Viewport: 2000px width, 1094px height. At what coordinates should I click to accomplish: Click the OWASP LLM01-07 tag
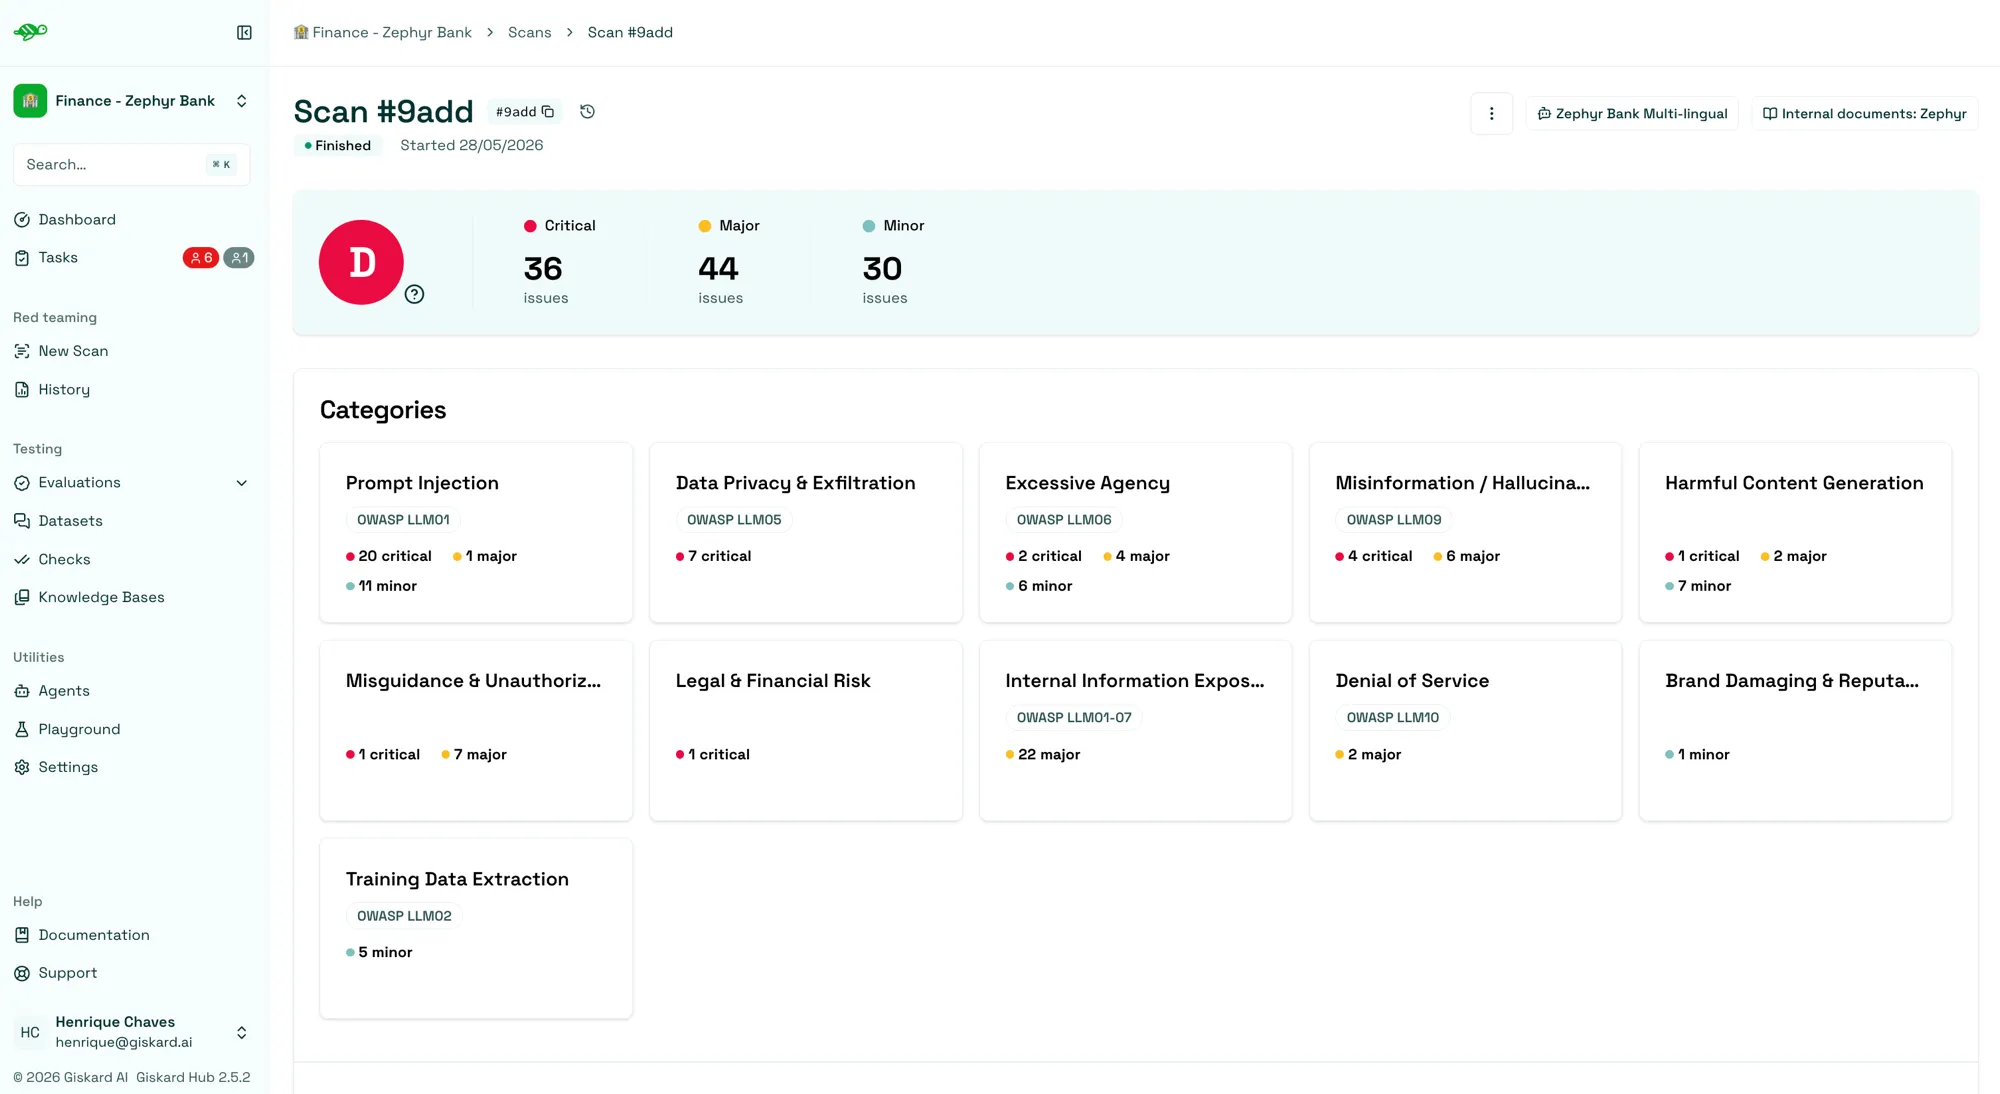1074,718
